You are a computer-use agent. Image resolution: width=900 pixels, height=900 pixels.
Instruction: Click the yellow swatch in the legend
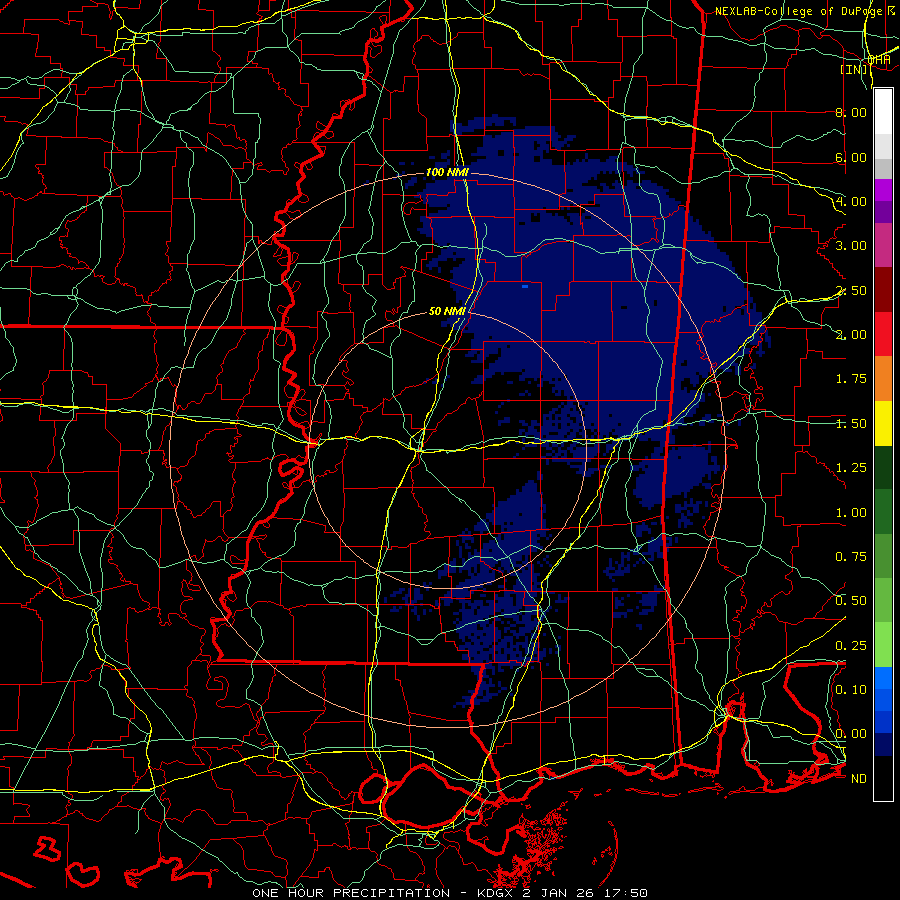pyautogui.click(x=883, y=423)
